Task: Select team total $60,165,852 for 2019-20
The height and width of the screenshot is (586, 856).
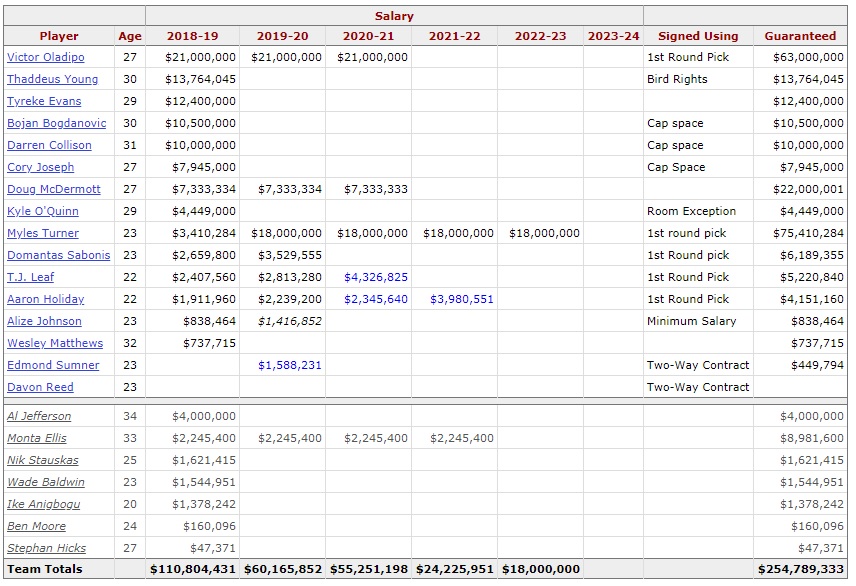Action: [x=283, y=569]
